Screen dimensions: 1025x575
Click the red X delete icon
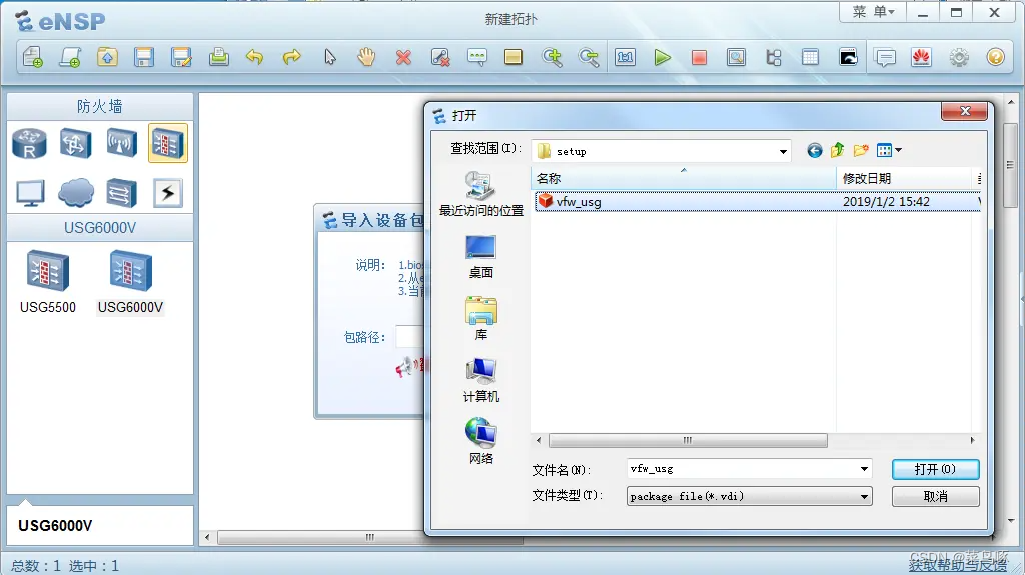(x=403, y=58)
